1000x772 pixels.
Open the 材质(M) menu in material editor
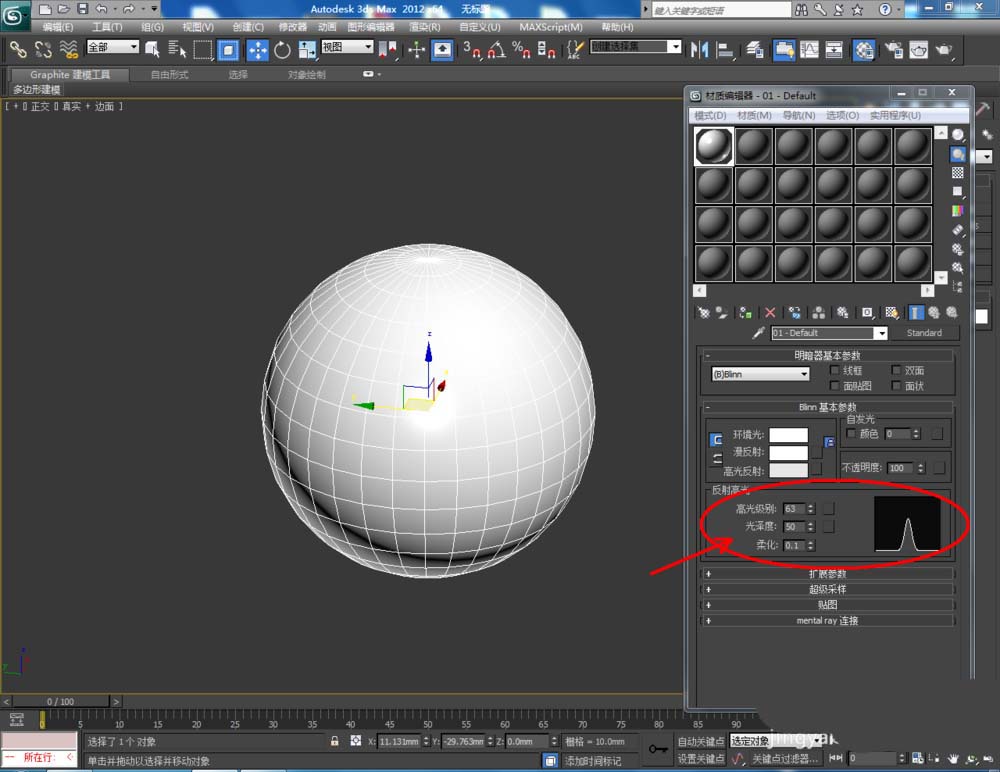point(753,116)
